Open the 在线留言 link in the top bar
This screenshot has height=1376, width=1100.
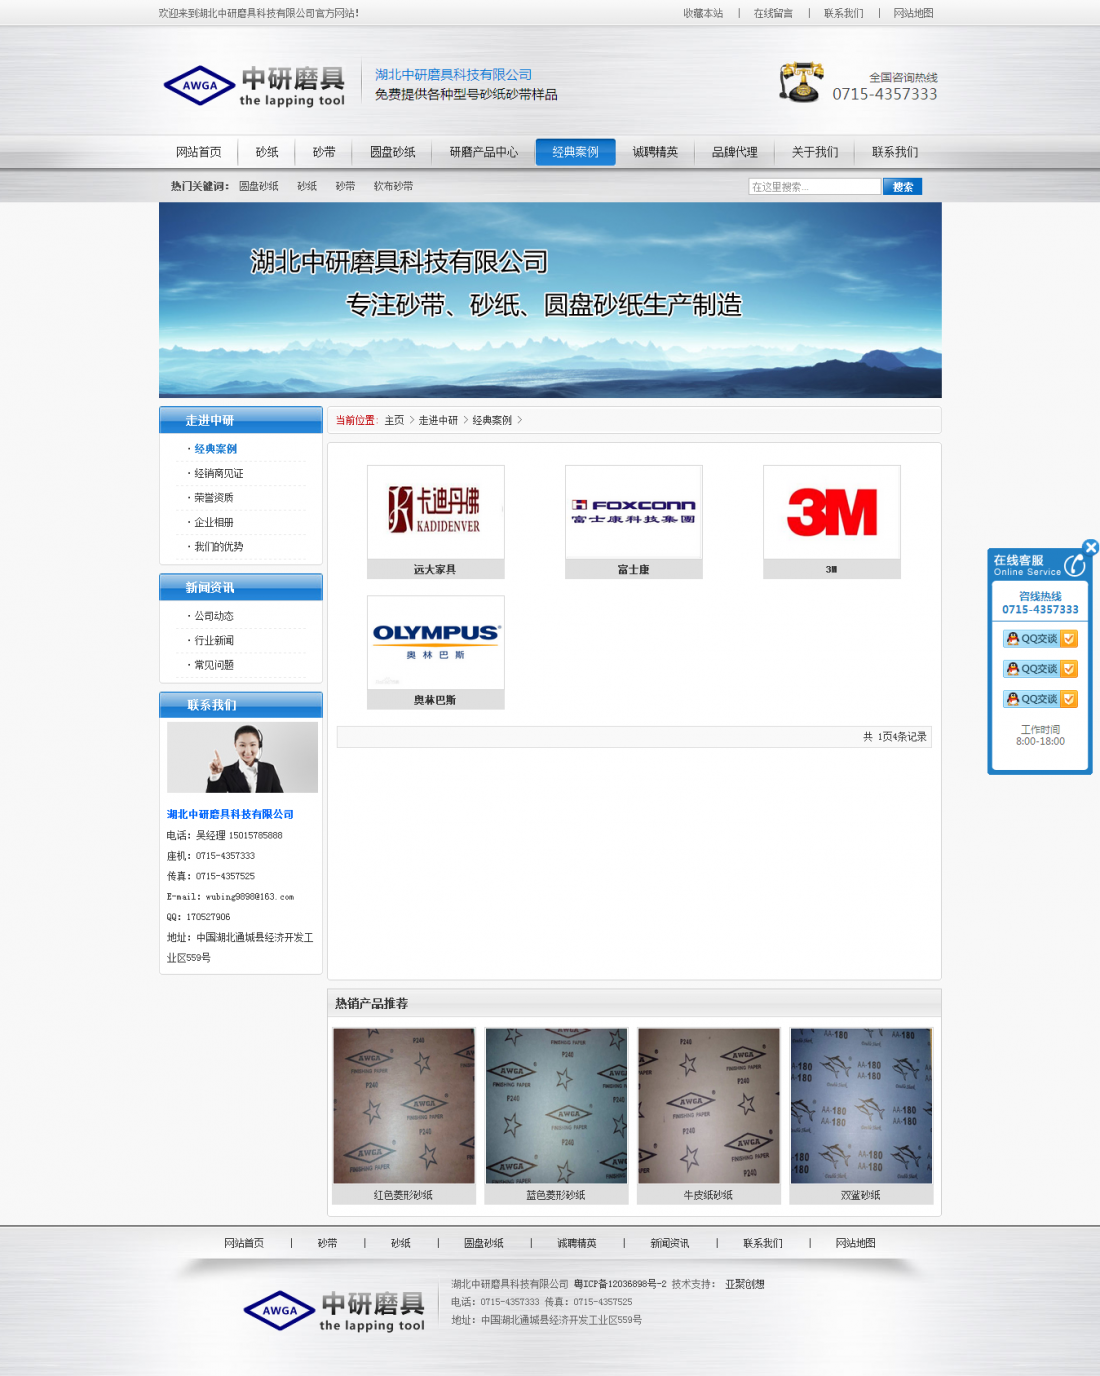tap(773, 13)
